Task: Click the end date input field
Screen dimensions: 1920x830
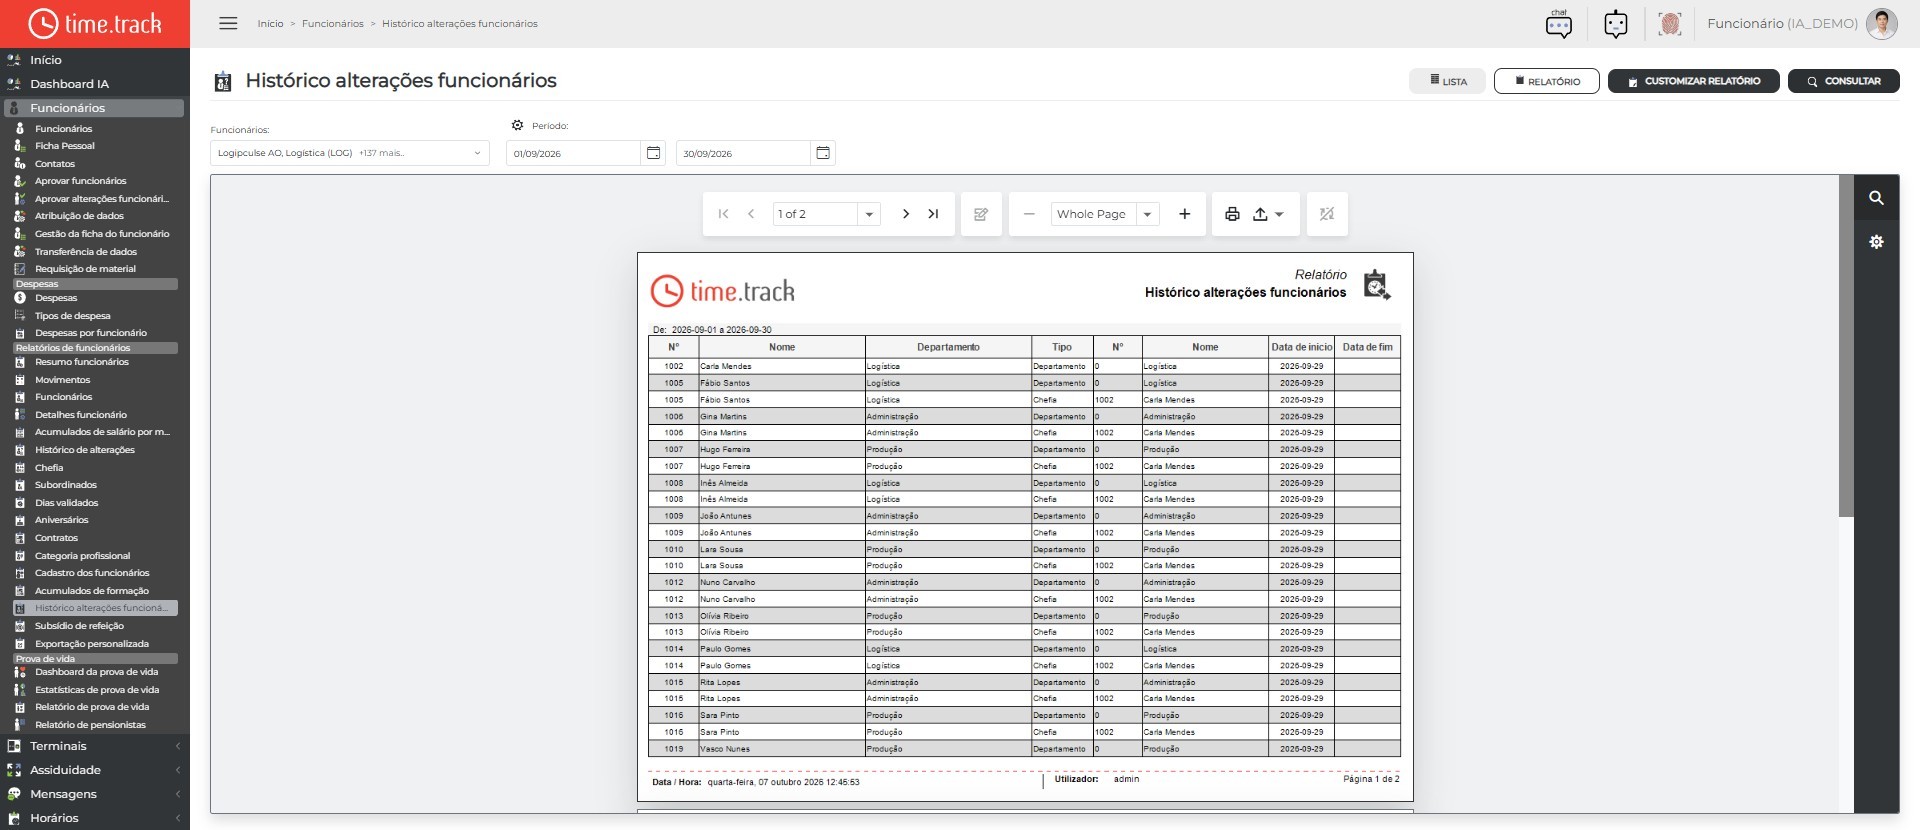Action: [x=743, y=153]
